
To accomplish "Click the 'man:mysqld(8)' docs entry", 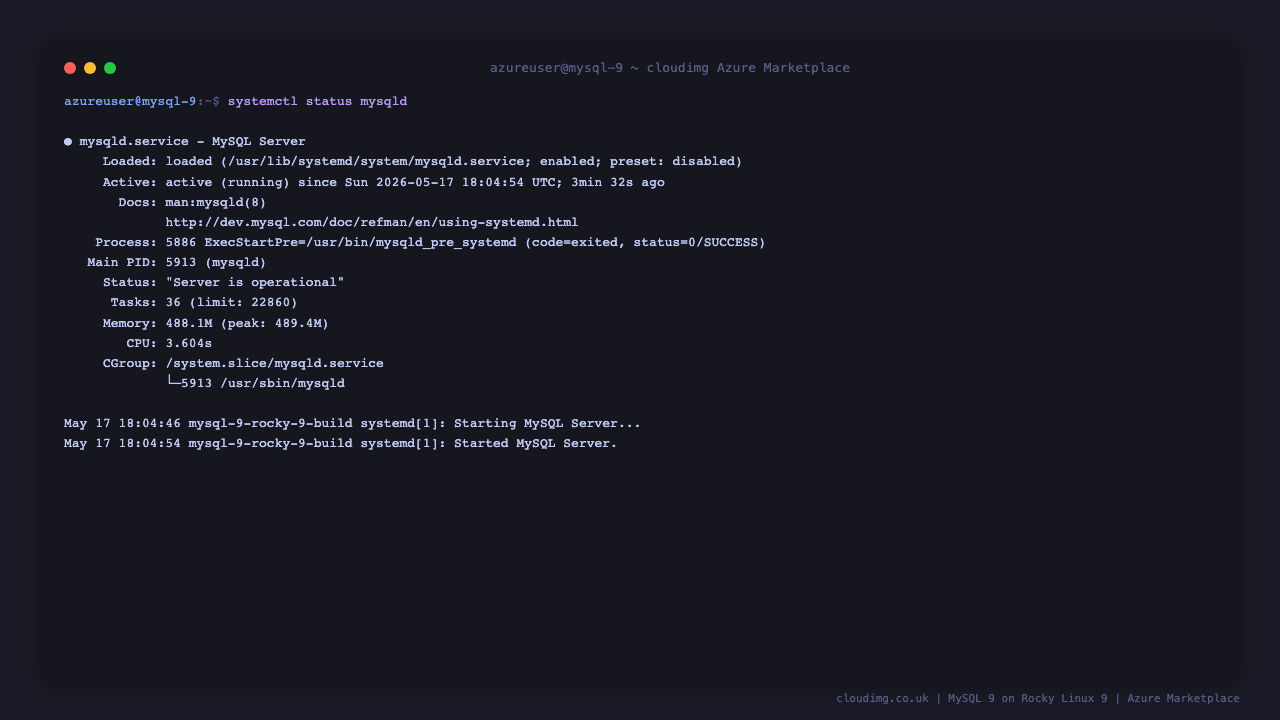I will point(216,202).
